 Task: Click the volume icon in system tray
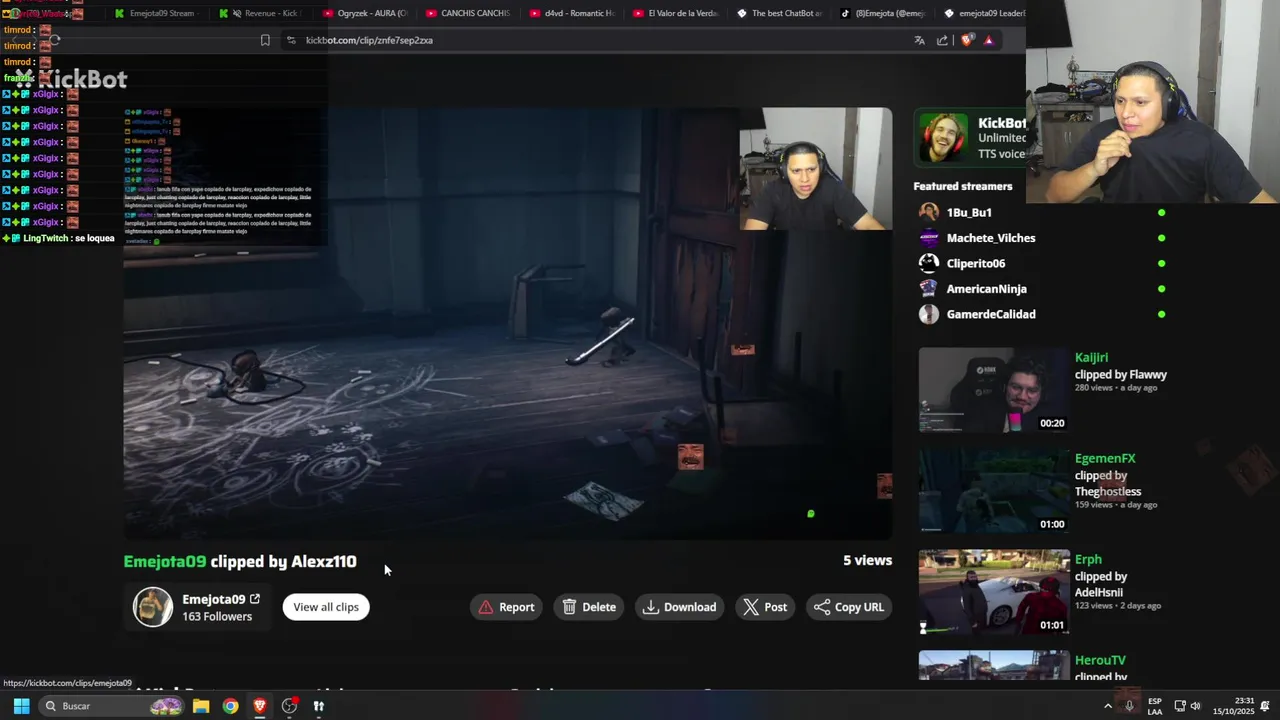[1195, 706]
